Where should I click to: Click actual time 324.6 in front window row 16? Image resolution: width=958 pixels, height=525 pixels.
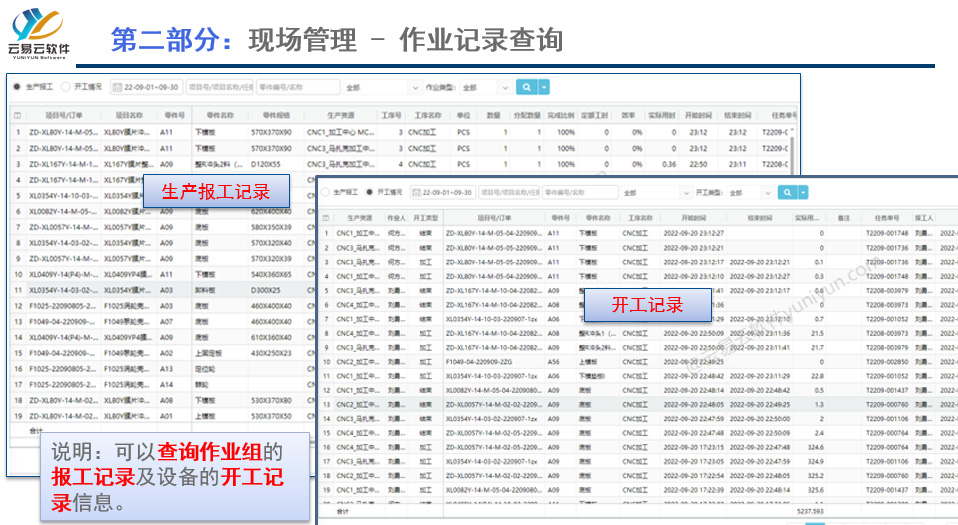[x=815, y=447]
